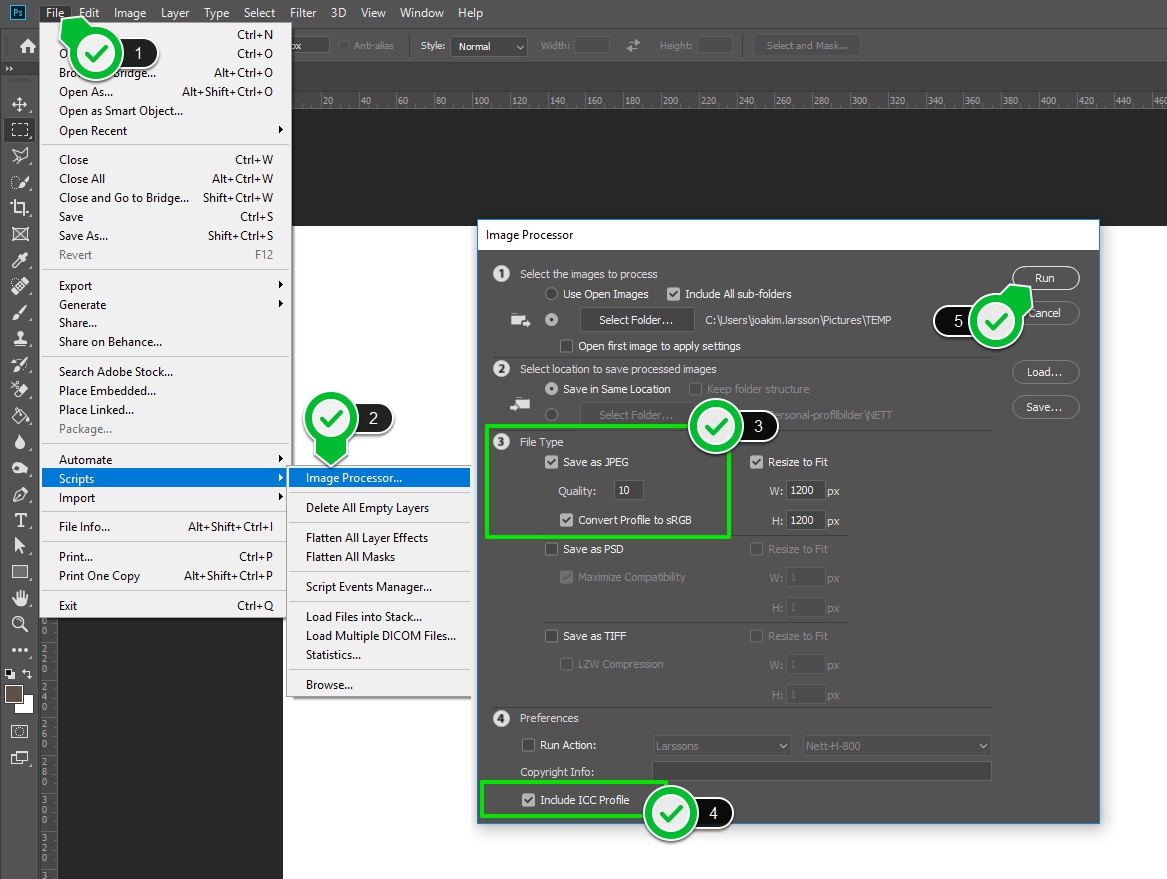Expand the Open Recent submenu
1167x879 pixels.
tap(165, 130)
